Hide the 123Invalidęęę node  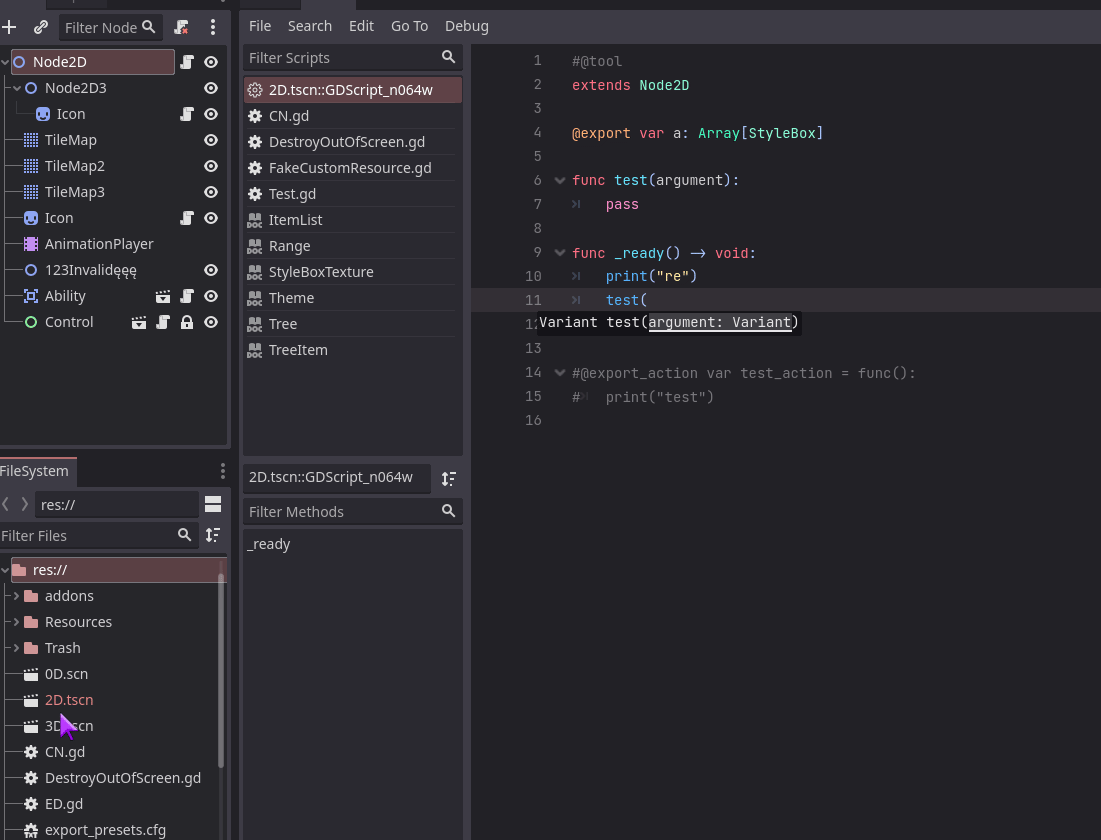pyautogui.click(x=211, y=269)
